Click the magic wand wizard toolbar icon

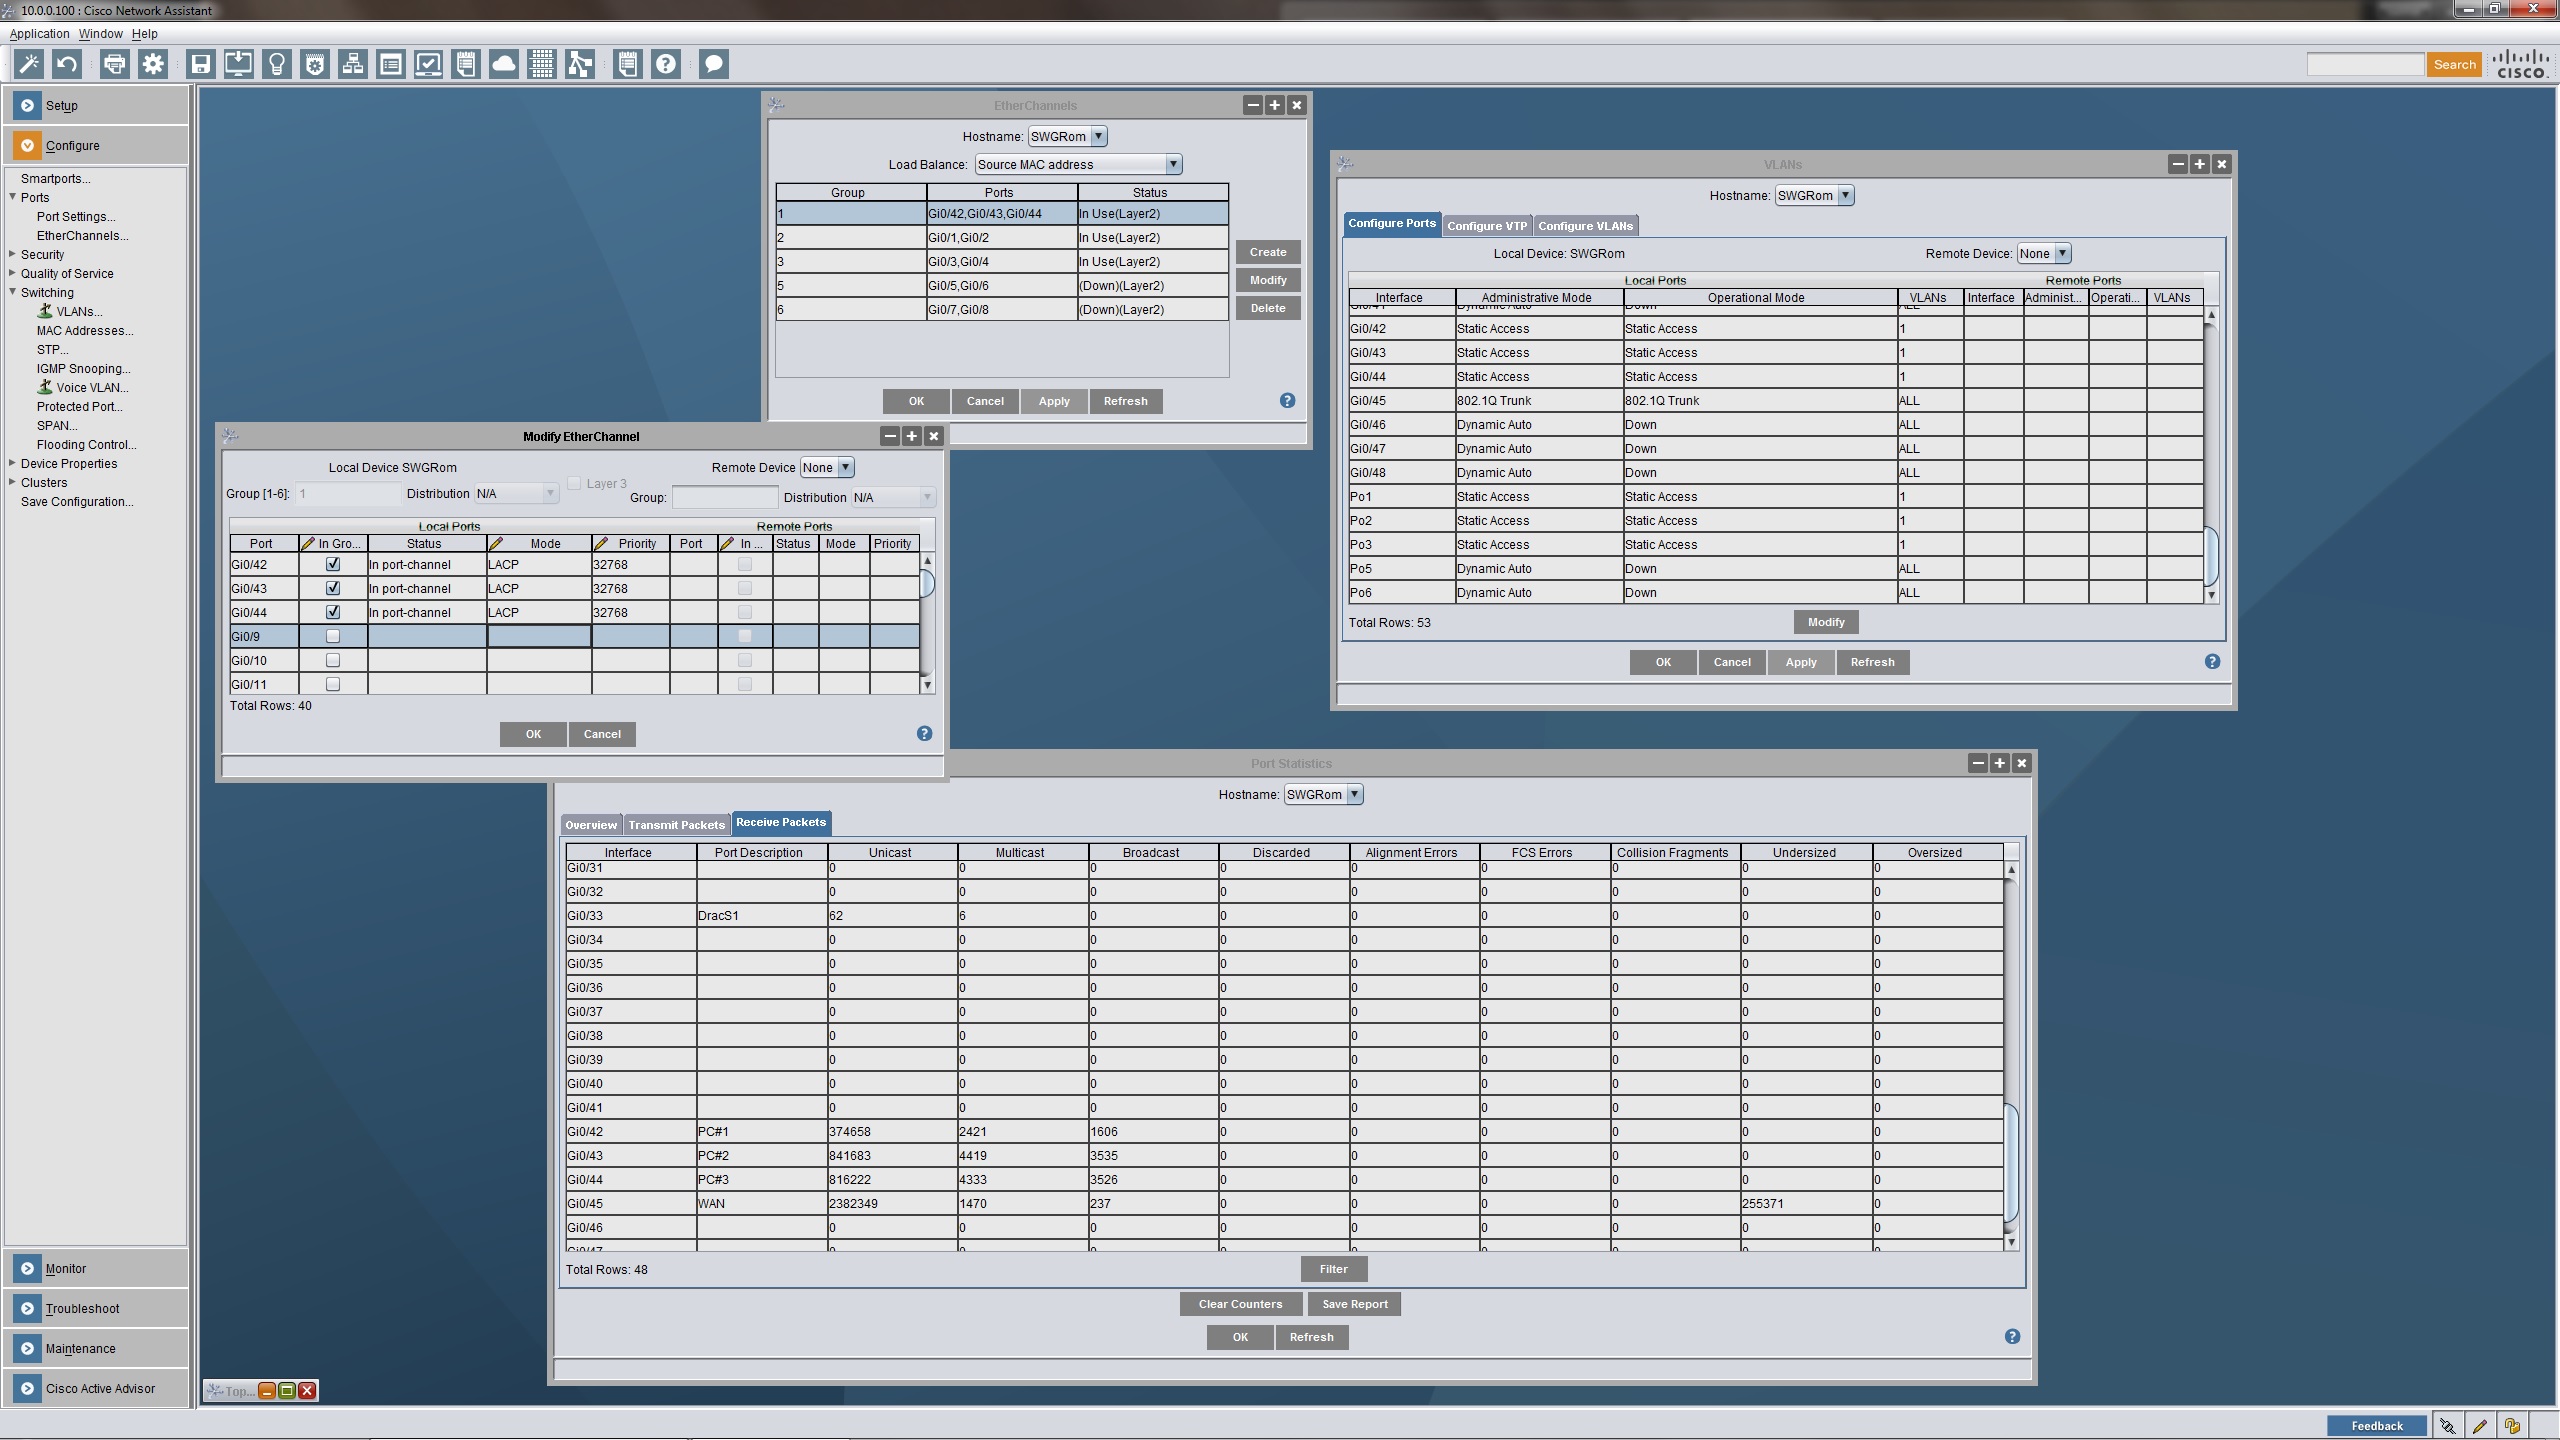[x=29, y=65]
